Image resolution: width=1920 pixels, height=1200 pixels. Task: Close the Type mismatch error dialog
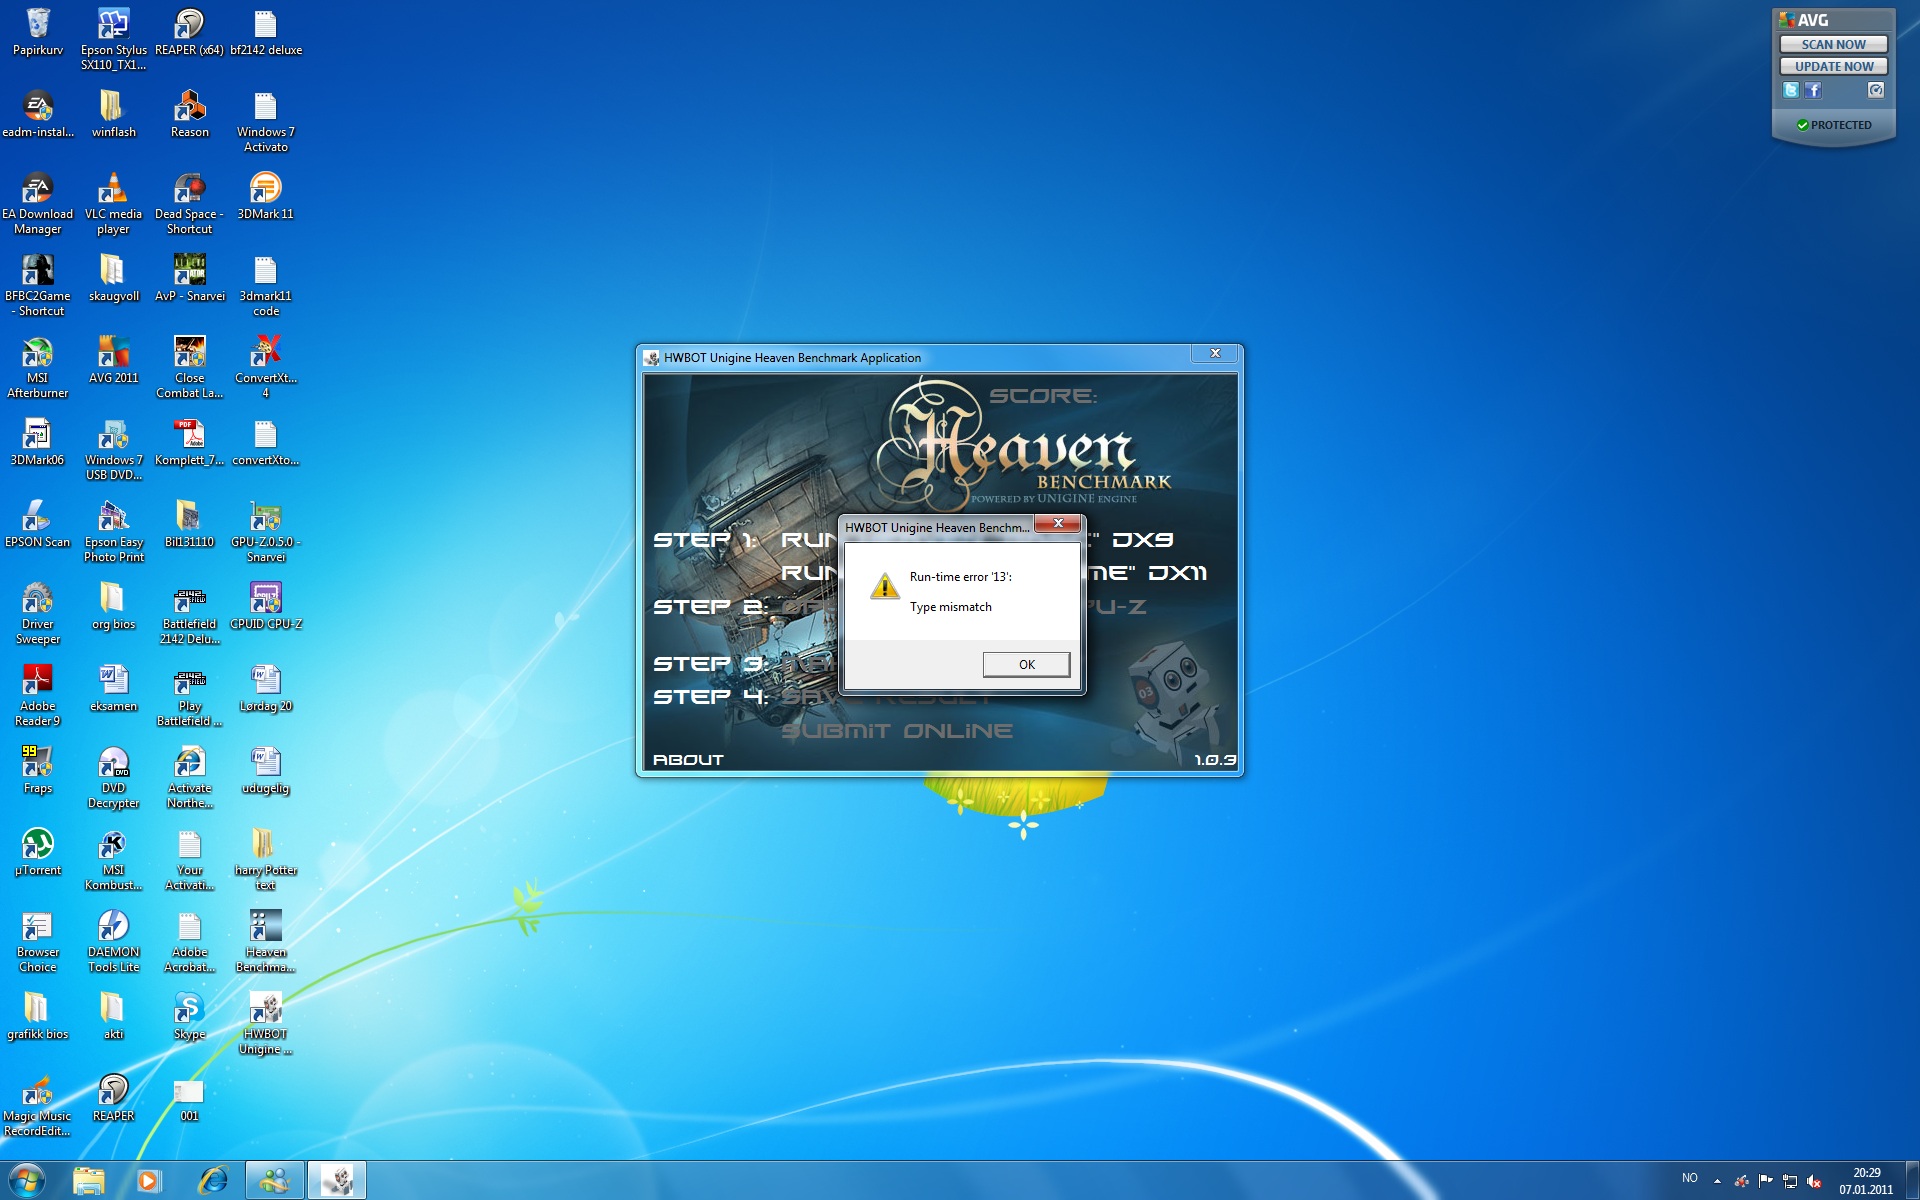click(1057, 524)
